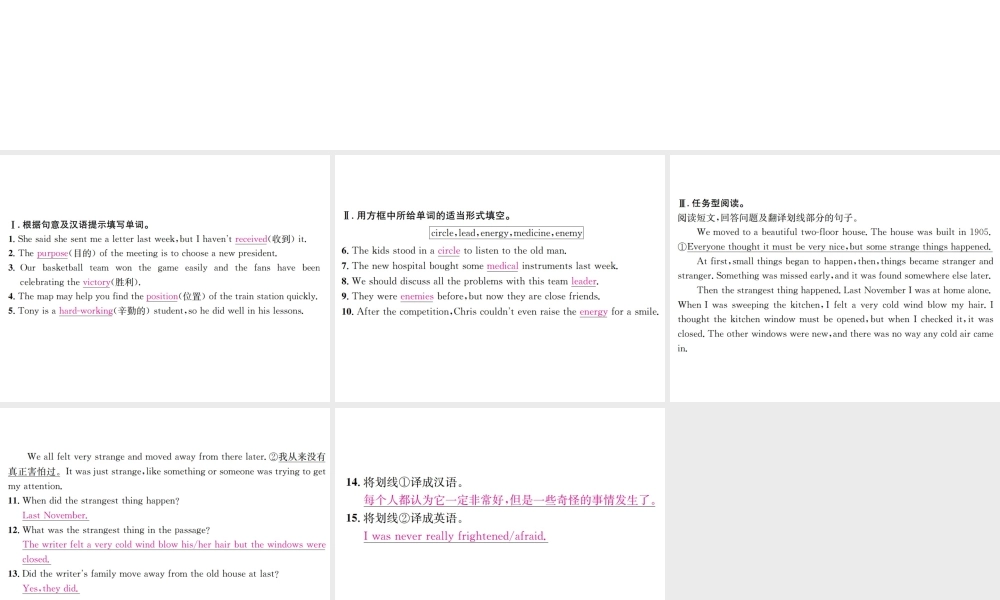Open the slide with Section I word-filling exercise
Viewport: 1000px width, 600px height.
click(x=165, y=278)
